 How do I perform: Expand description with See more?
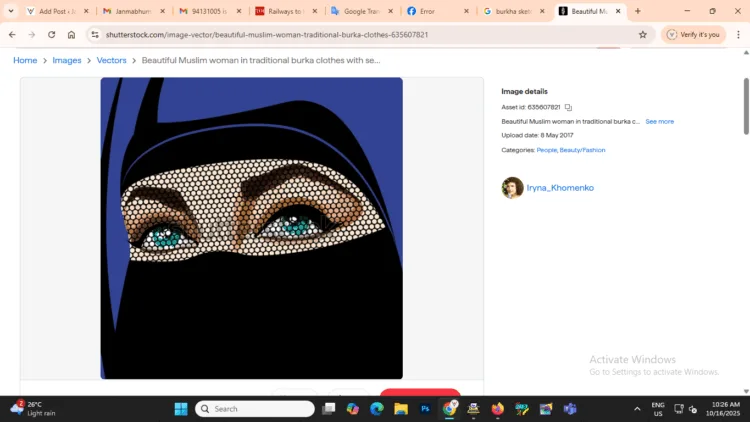click(x=659, y=121)
